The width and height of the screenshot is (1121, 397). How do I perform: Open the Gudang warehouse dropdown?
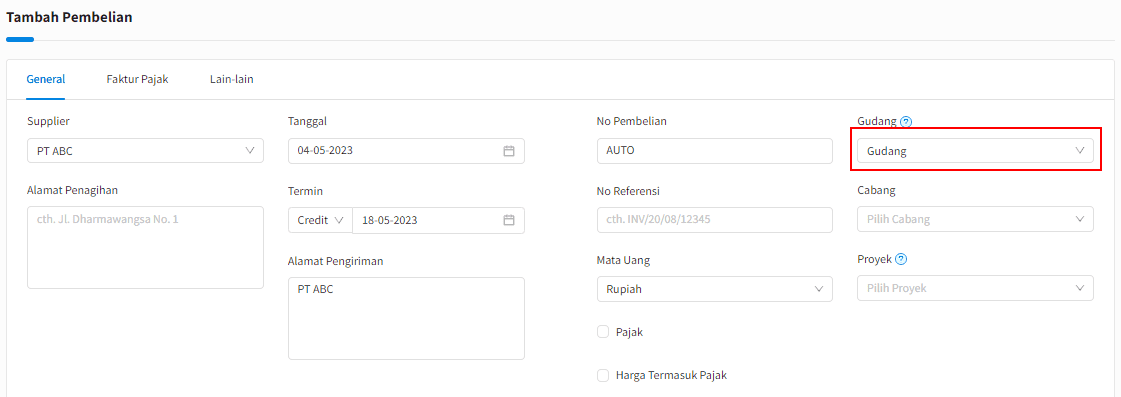pyautogui.click(x=975, y=151)
